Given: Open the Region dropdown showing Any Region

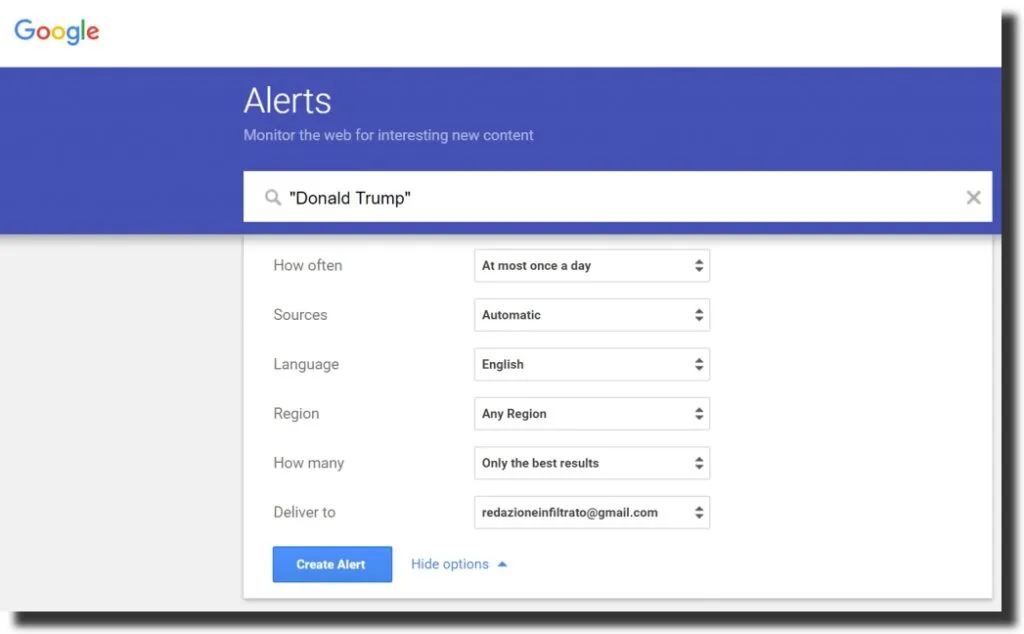Looking at the screenshot, I should (580, 413).
